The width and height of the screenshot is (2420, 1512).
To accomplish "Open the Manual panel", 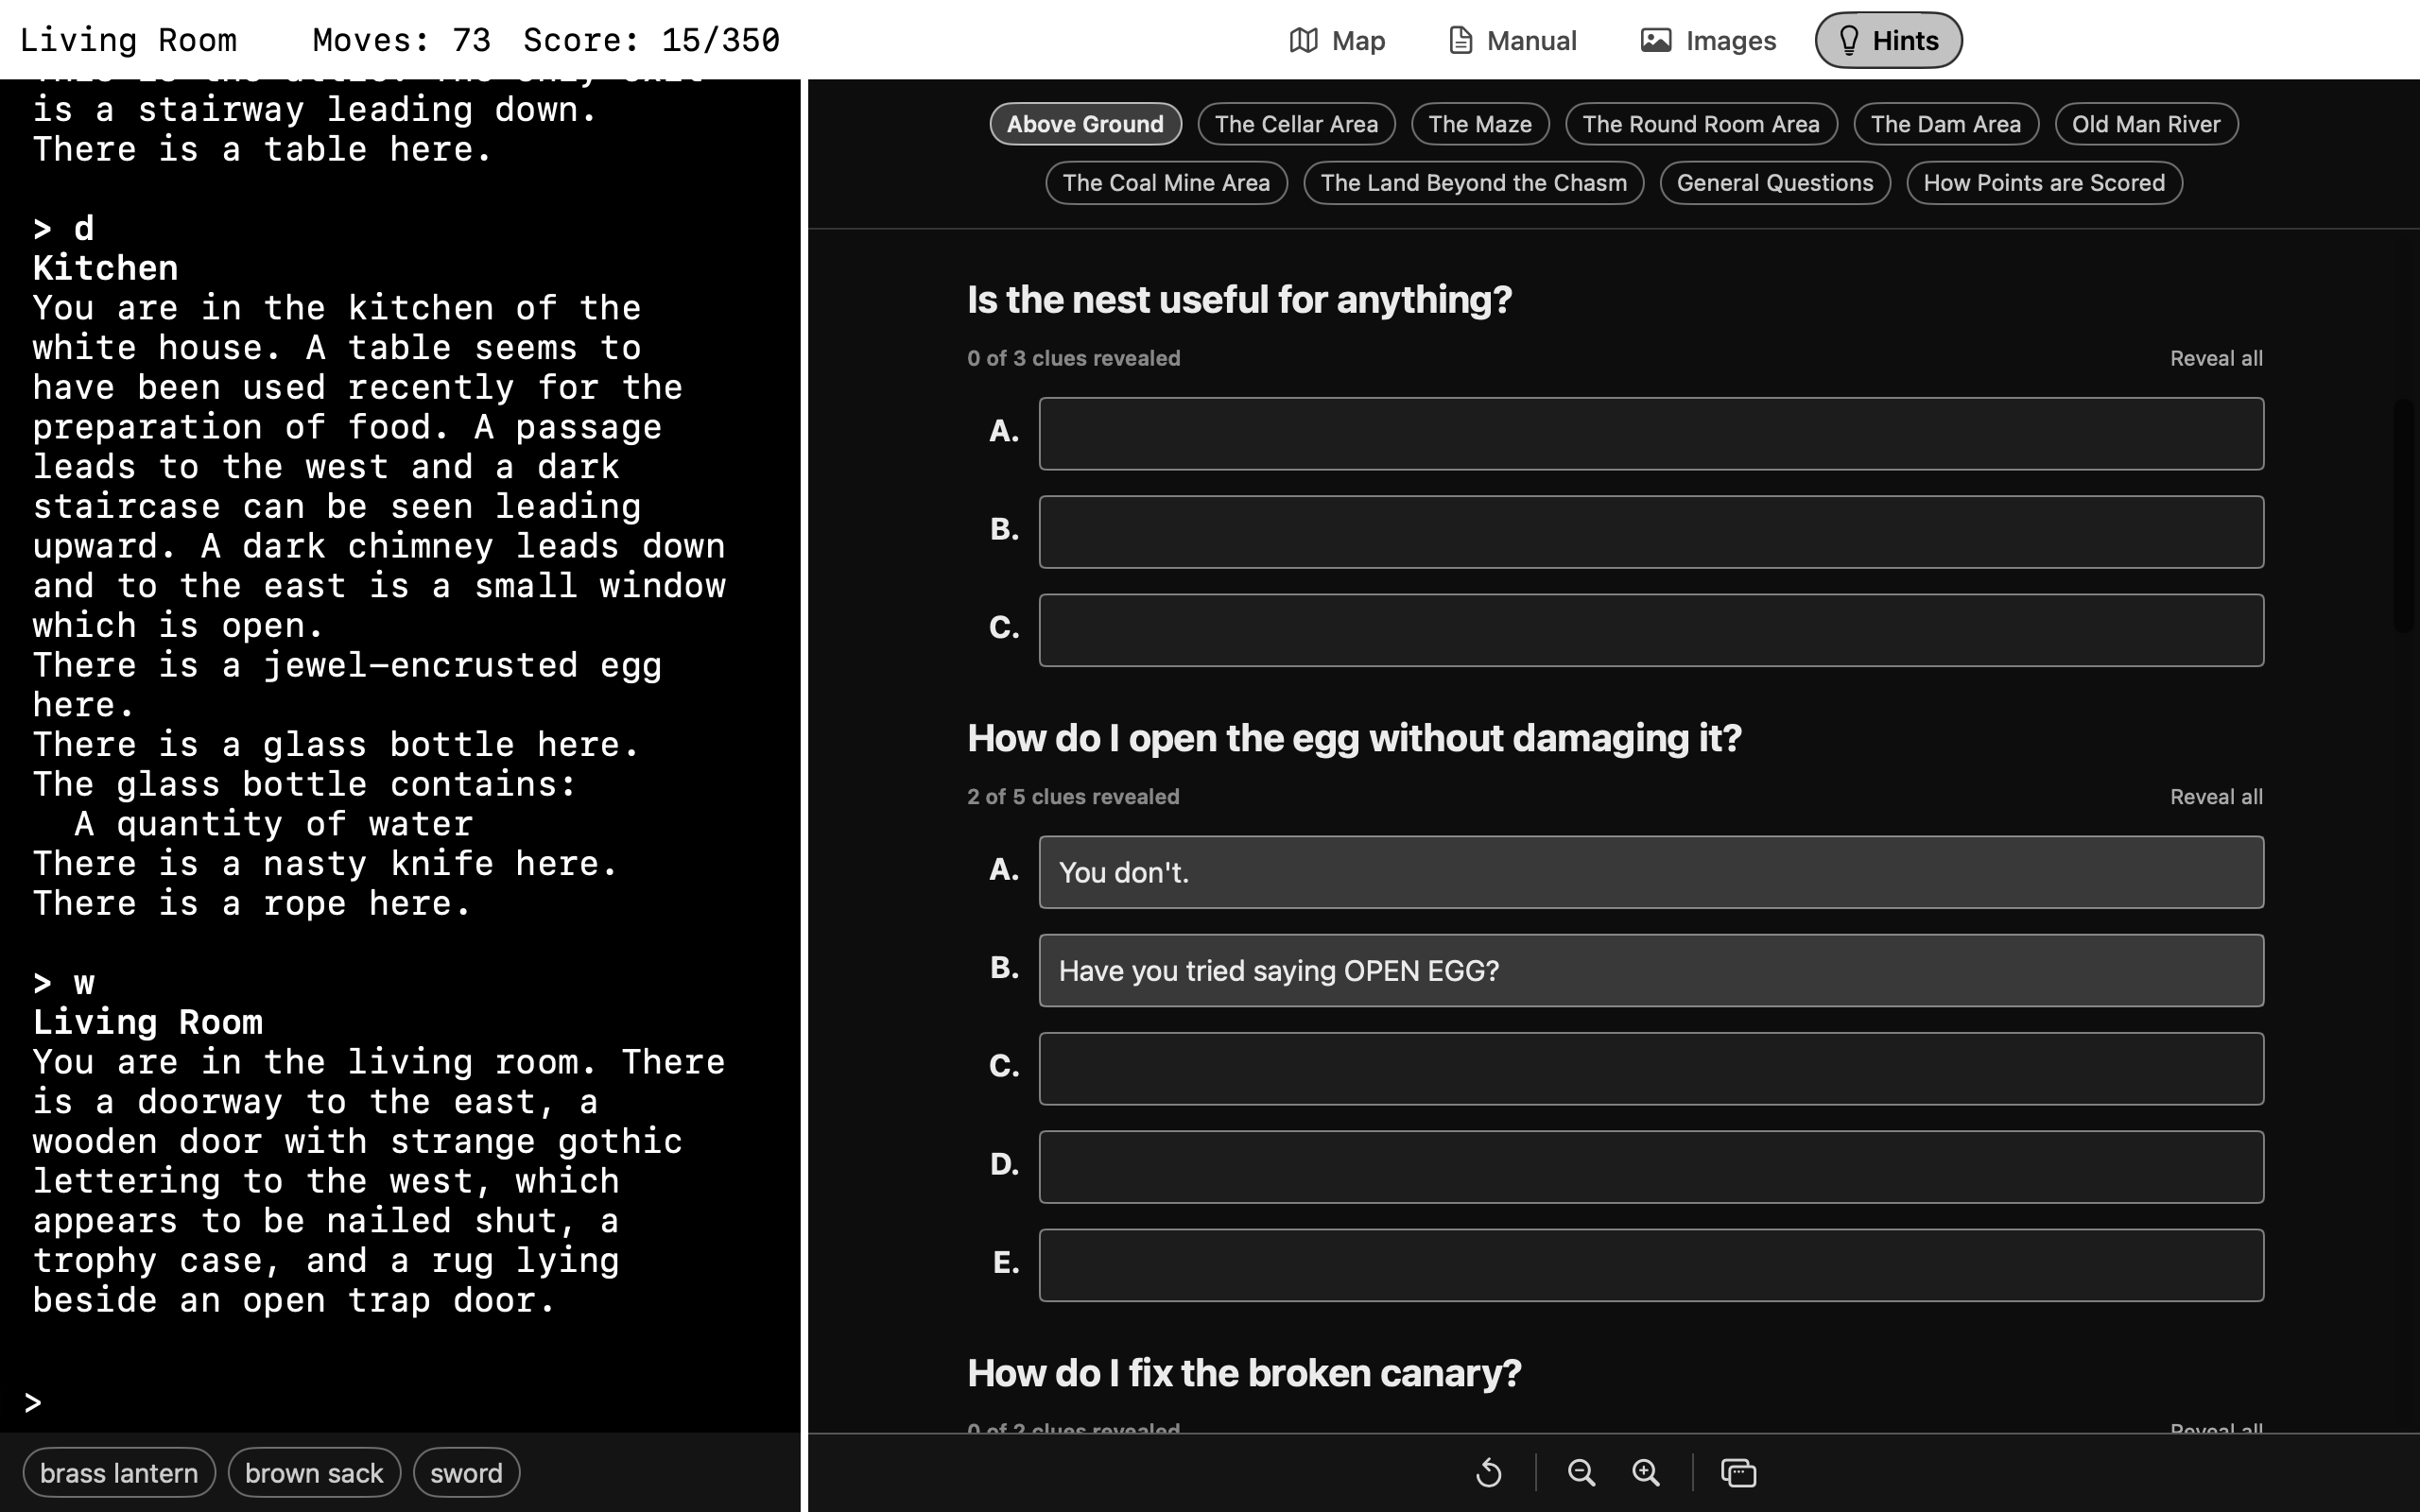I will tap(1512, 40).
